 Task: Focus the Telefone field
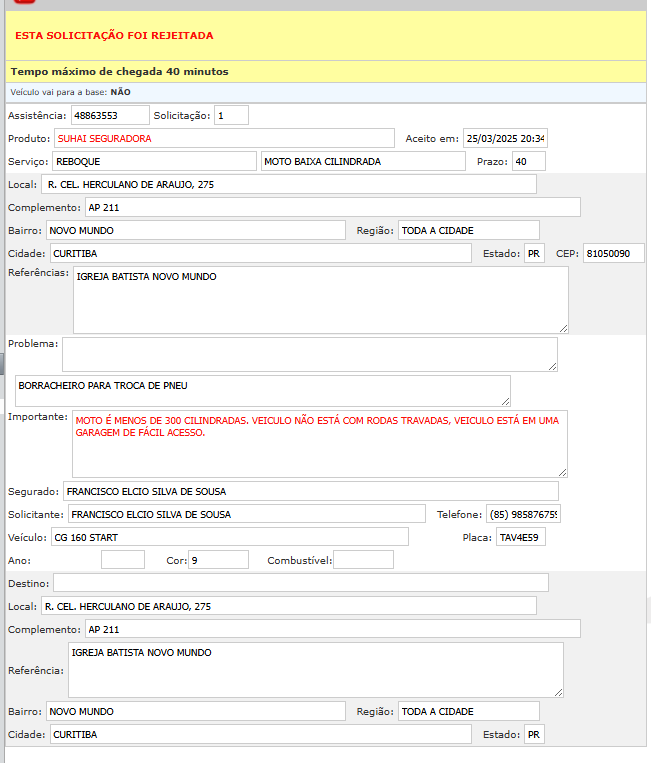click(523, 514)
